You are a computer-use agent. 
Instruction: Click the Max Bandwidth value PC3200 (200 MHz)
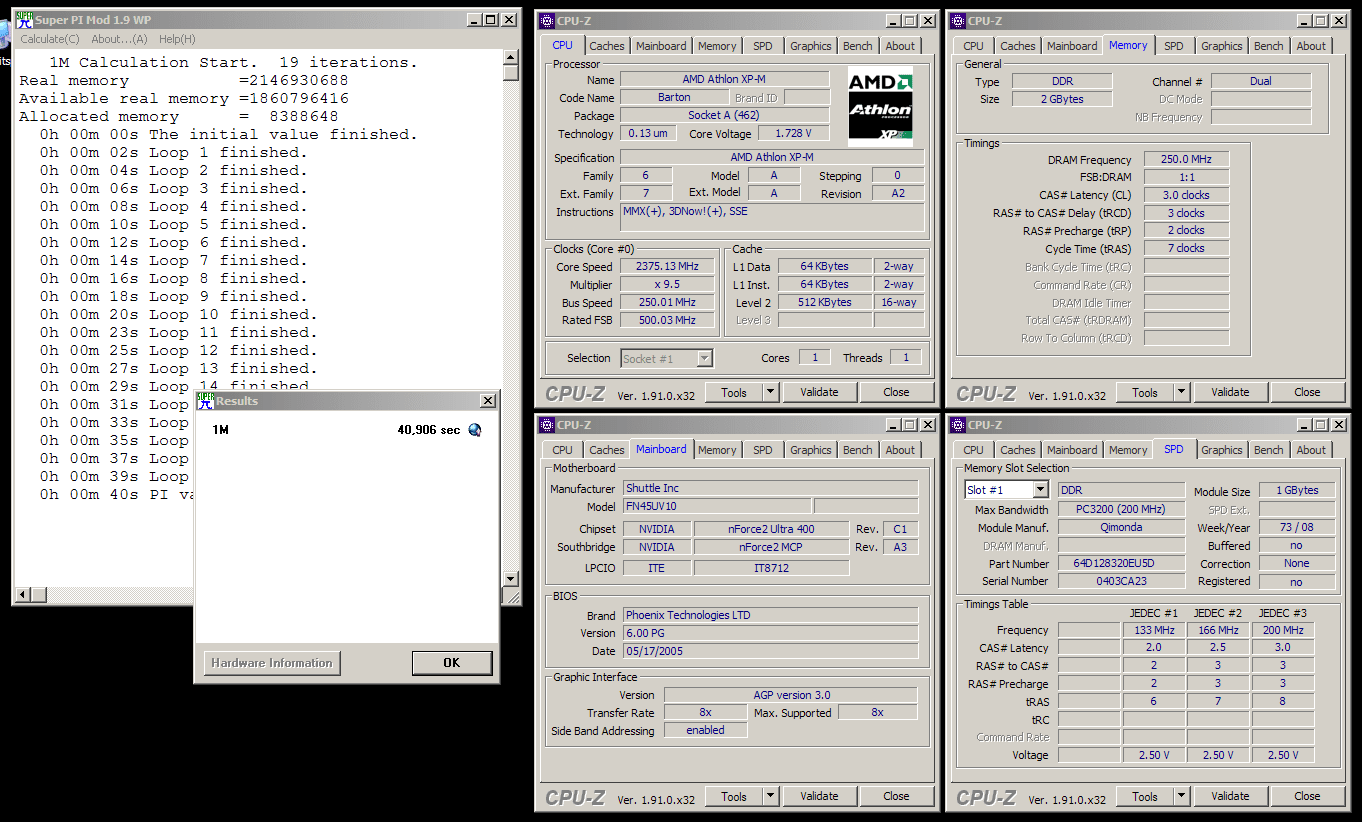coord(1120,510)
